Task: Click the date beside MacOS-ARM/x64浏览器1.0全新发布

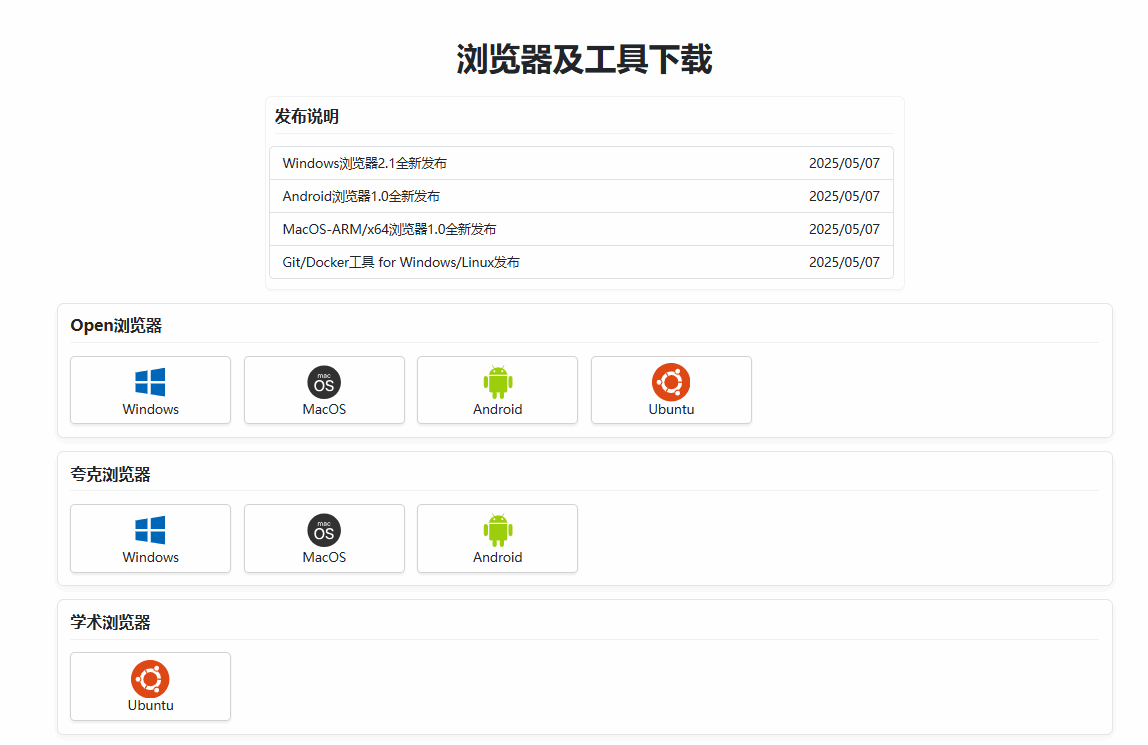Action: (x=844, y=229)
